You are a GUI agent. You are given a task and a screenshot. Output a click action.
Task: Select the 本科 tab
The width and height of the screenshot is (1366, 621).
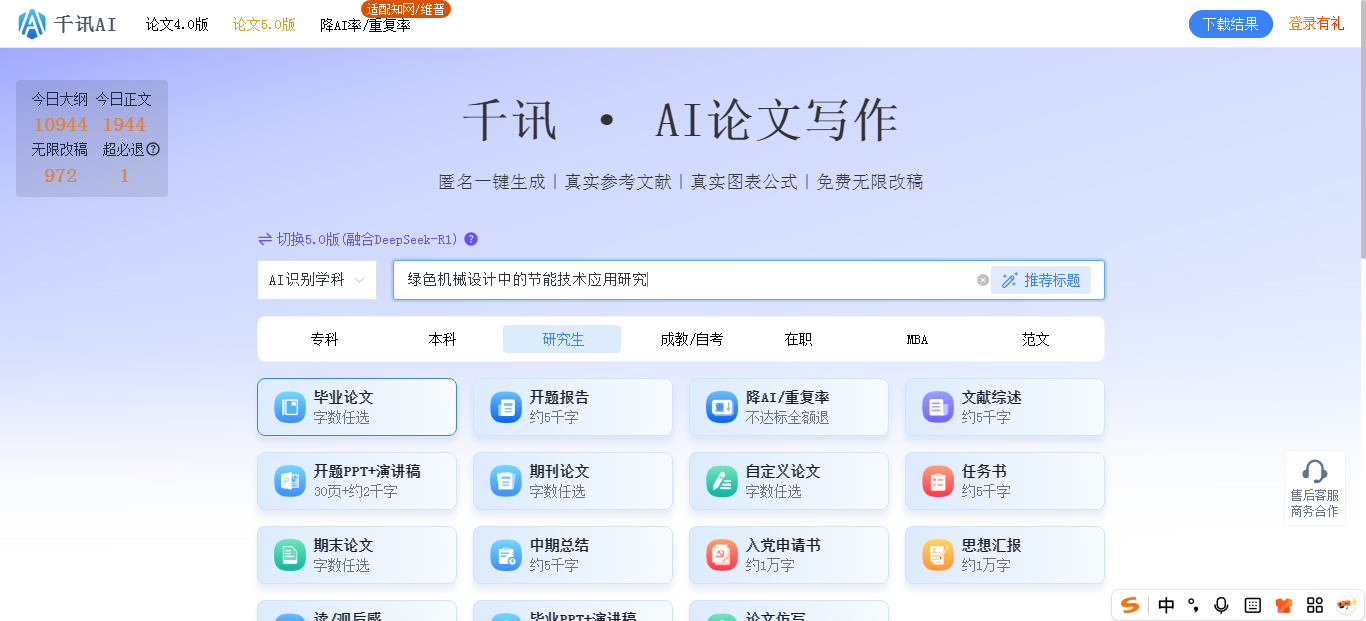coord(443,339)
